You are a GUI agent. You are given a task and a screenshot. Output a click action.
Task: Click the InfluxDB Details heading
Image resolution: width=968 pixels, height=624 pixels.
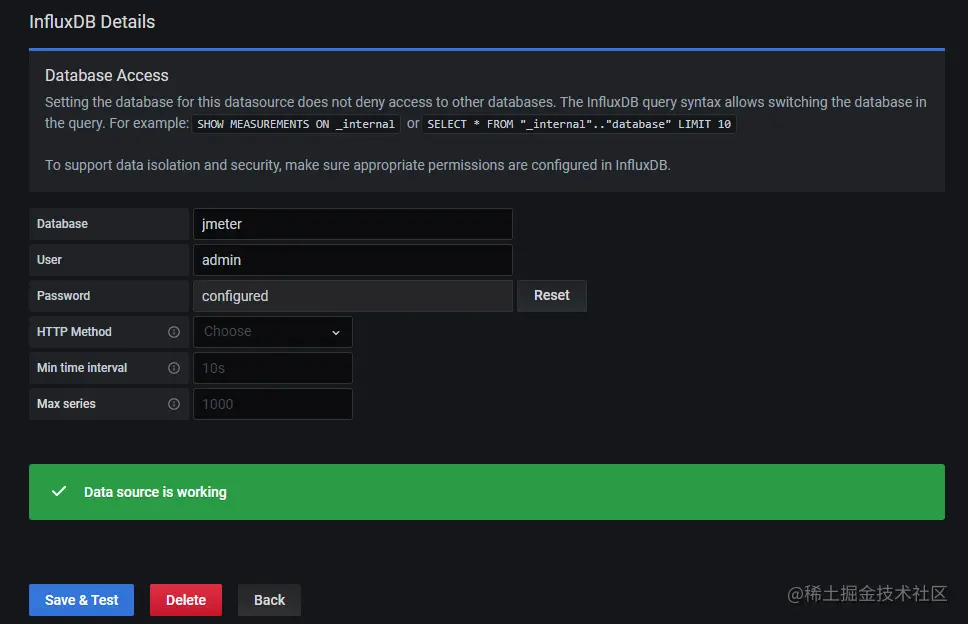click(x=92, y=22)
